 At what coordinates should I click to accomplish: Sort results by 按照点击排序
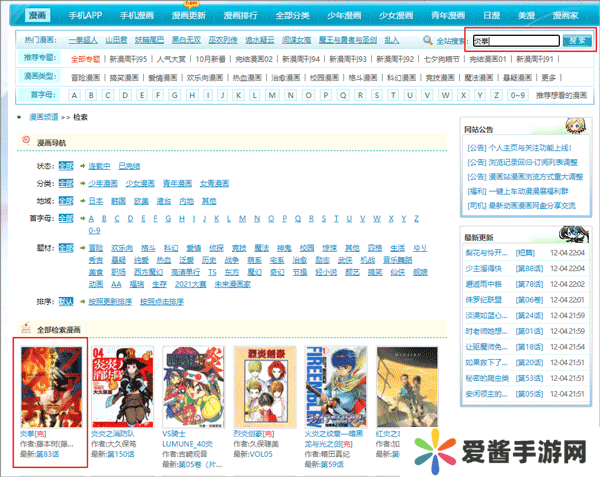click(162, 301)
